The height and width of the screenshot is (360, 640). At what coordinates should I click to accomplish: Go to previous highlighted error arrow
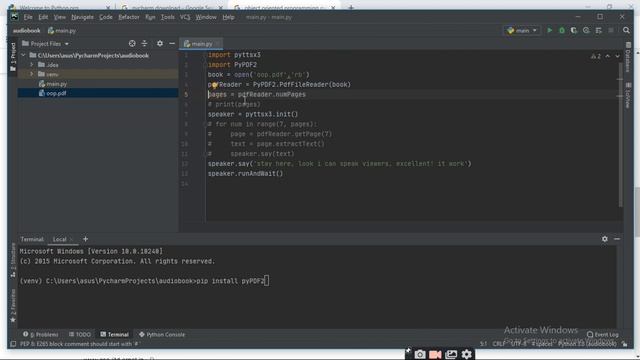tap(607, 56)
